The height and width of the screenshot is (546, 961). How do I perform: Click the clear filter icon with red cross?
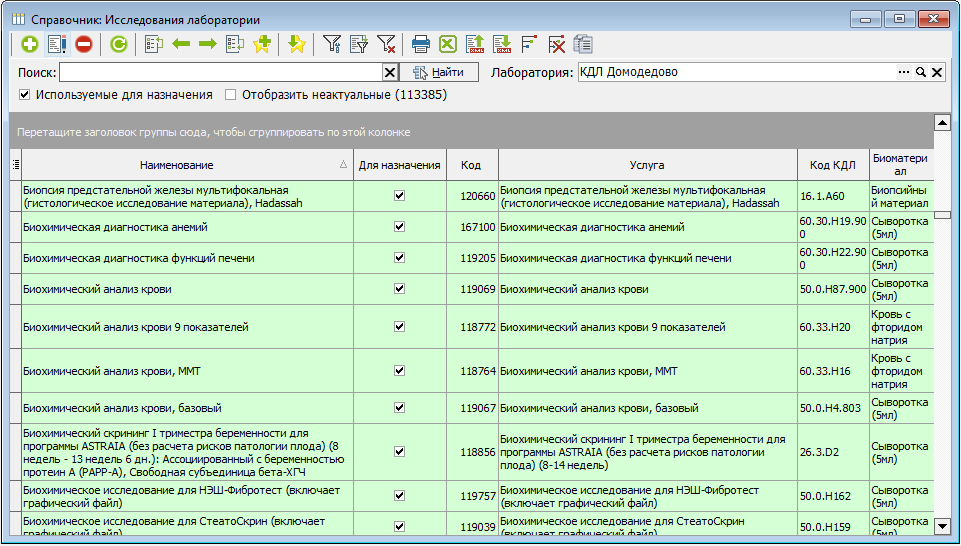click(386, 44)
